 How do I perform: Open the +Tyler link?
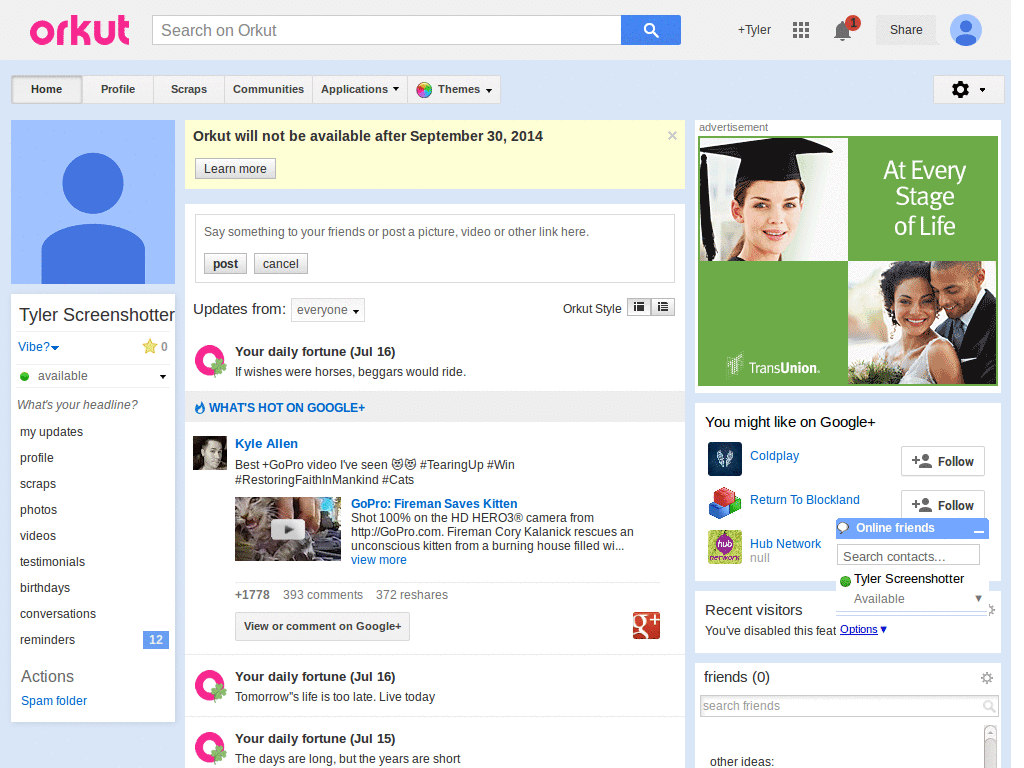tap(754, 30)
